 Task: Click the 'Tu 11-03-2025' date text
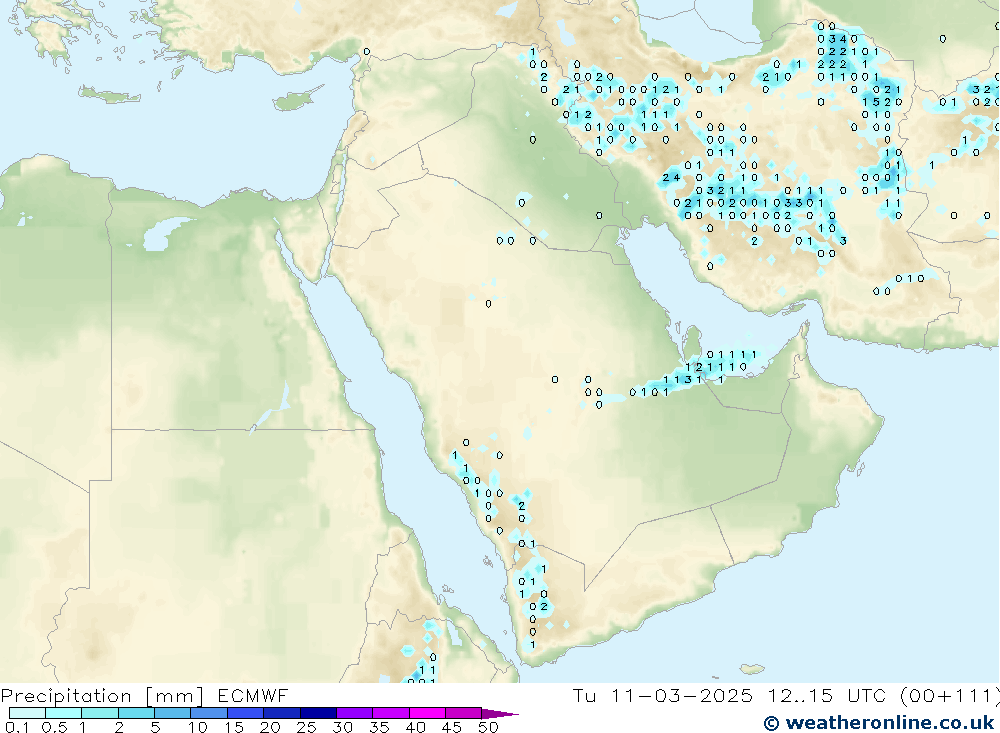pyautogui.click(x=663, y=696)
